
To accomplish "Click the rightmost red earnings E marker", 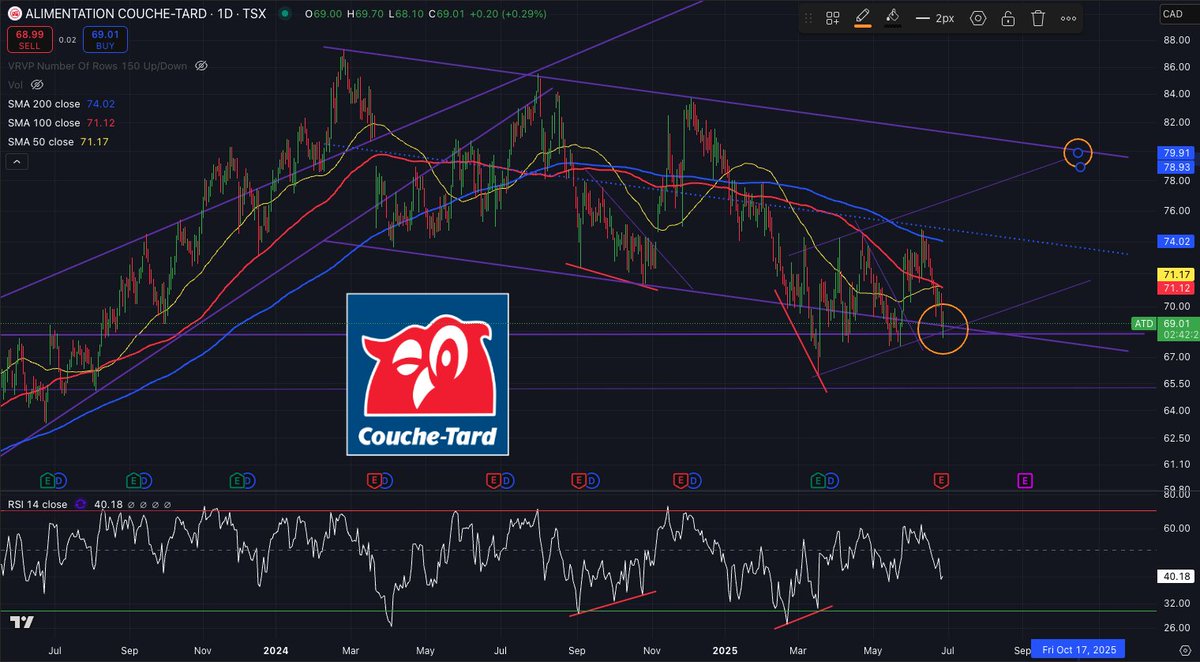I will 941,481.
